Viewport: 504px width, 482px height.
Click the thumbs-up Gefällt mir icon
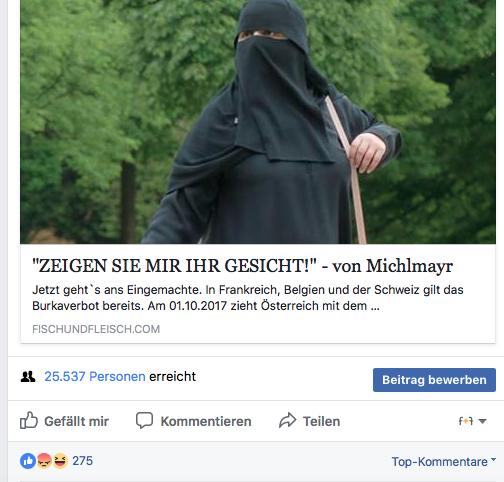pyautogui.click(x=29, y=420)
